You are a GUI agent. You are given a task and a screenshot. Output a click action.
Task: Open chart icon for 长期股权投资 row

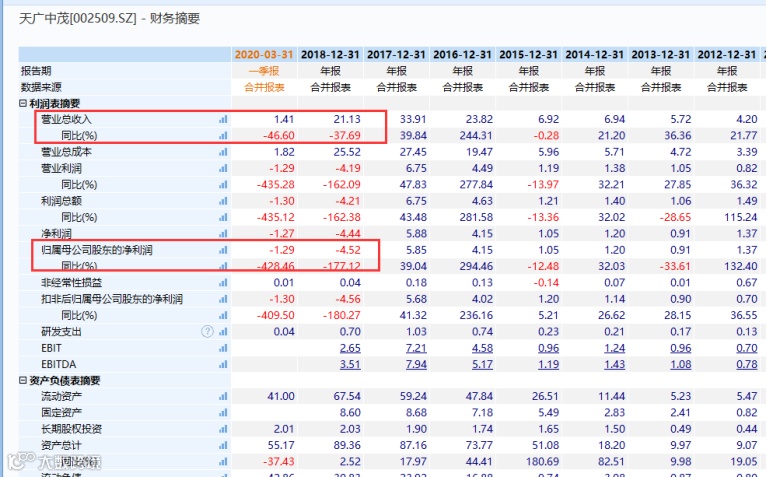point(223,429)
